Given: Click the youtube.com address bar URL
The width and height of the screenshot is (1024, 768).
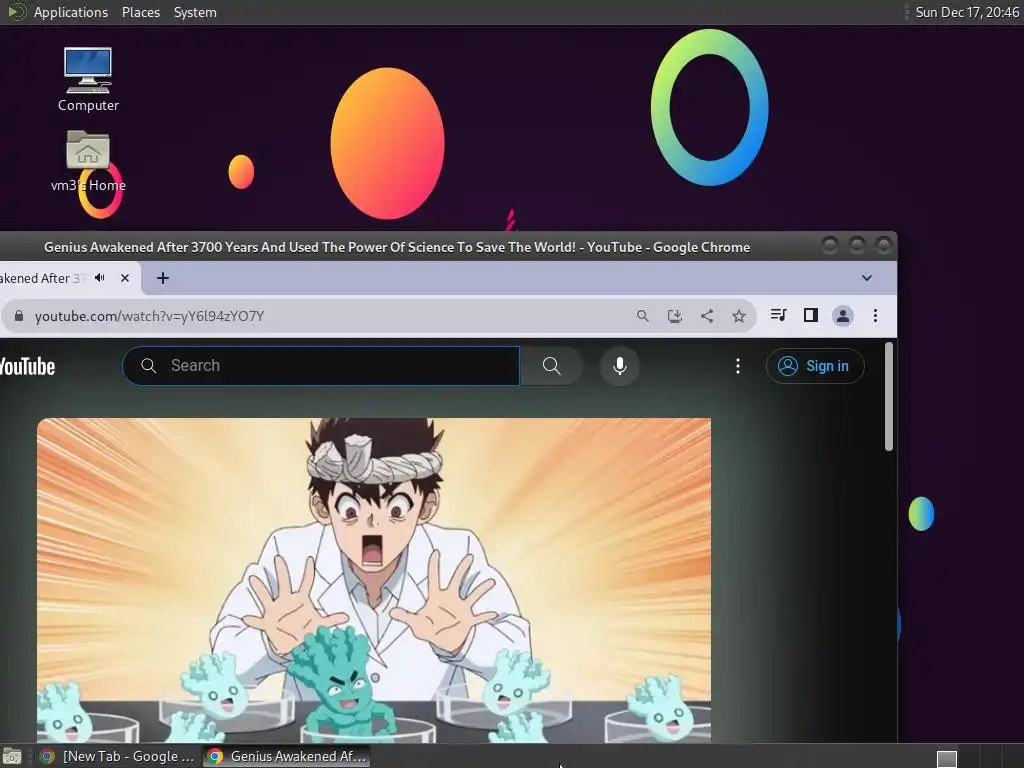Looking at the screenshot, I should coord(149,316).
